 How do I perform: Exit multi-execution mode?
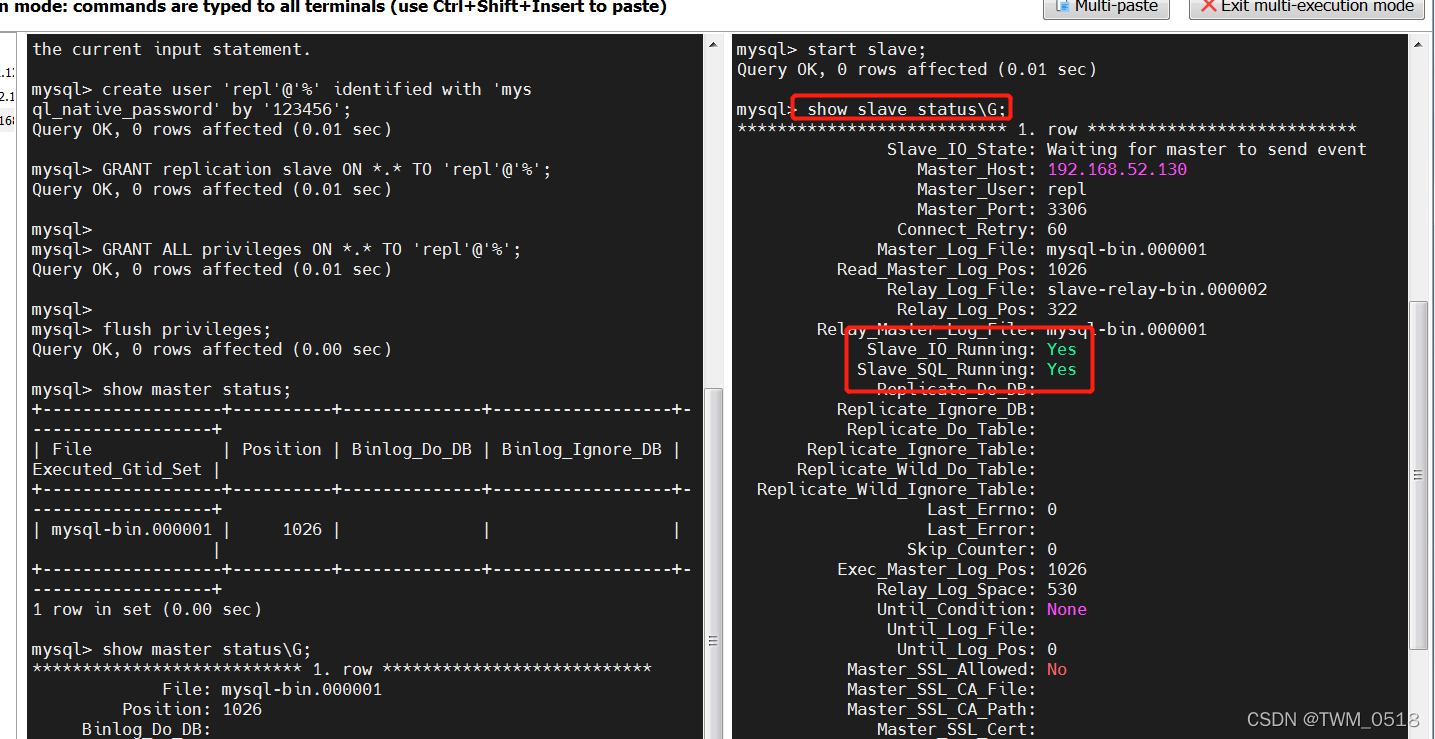click(x=1306, y=7)
